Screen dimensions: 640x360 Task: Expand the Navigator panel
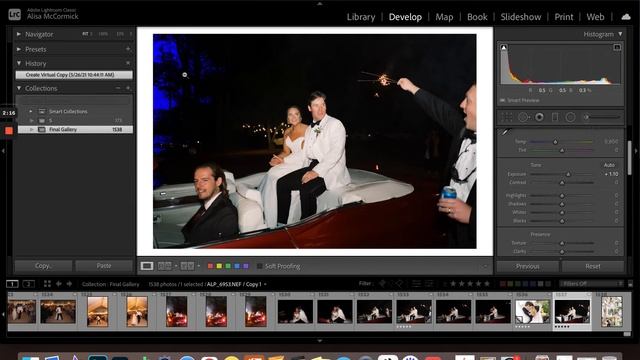point(18,34)
